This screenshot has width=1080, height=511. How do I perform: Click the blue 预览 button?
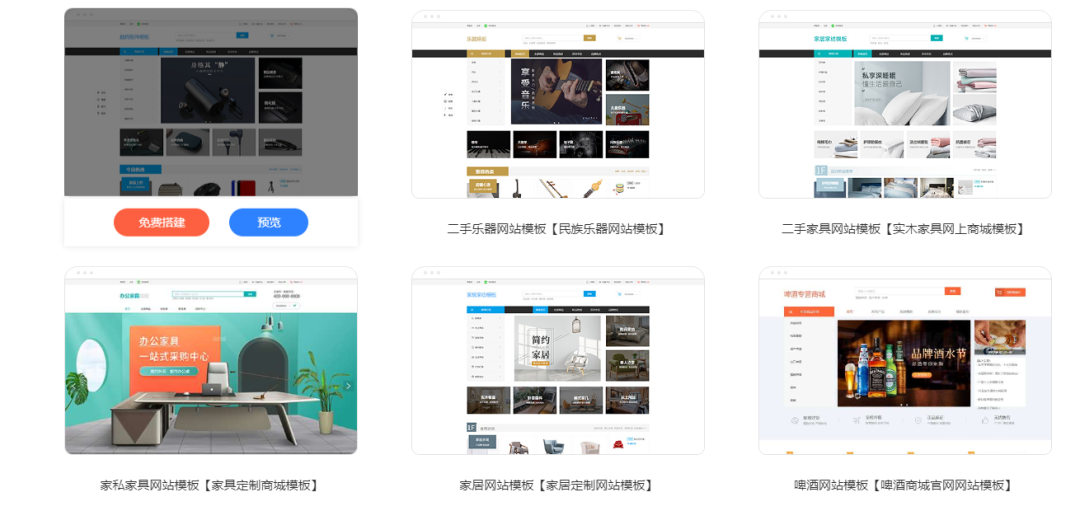coord(269,222)
